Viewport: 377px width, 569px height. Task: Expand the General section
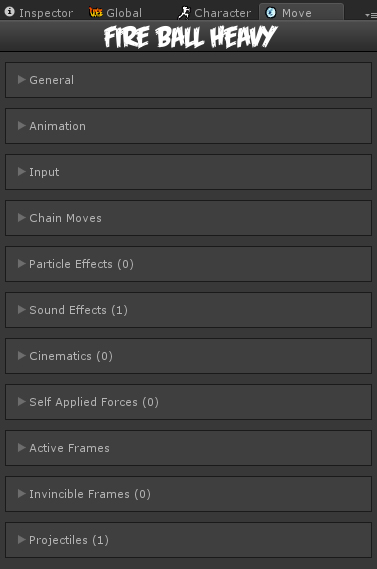point(188,80)
